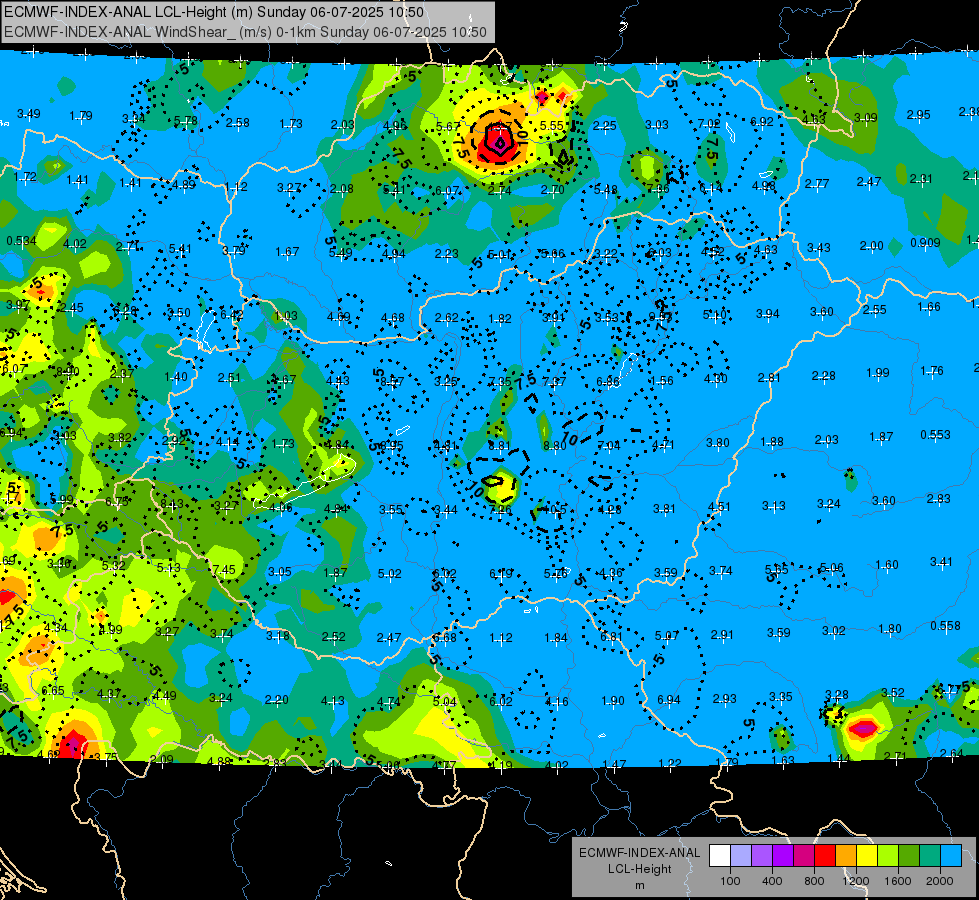The image size is (979, 900).
Task: Click the legend value 100
Action: 730,881
